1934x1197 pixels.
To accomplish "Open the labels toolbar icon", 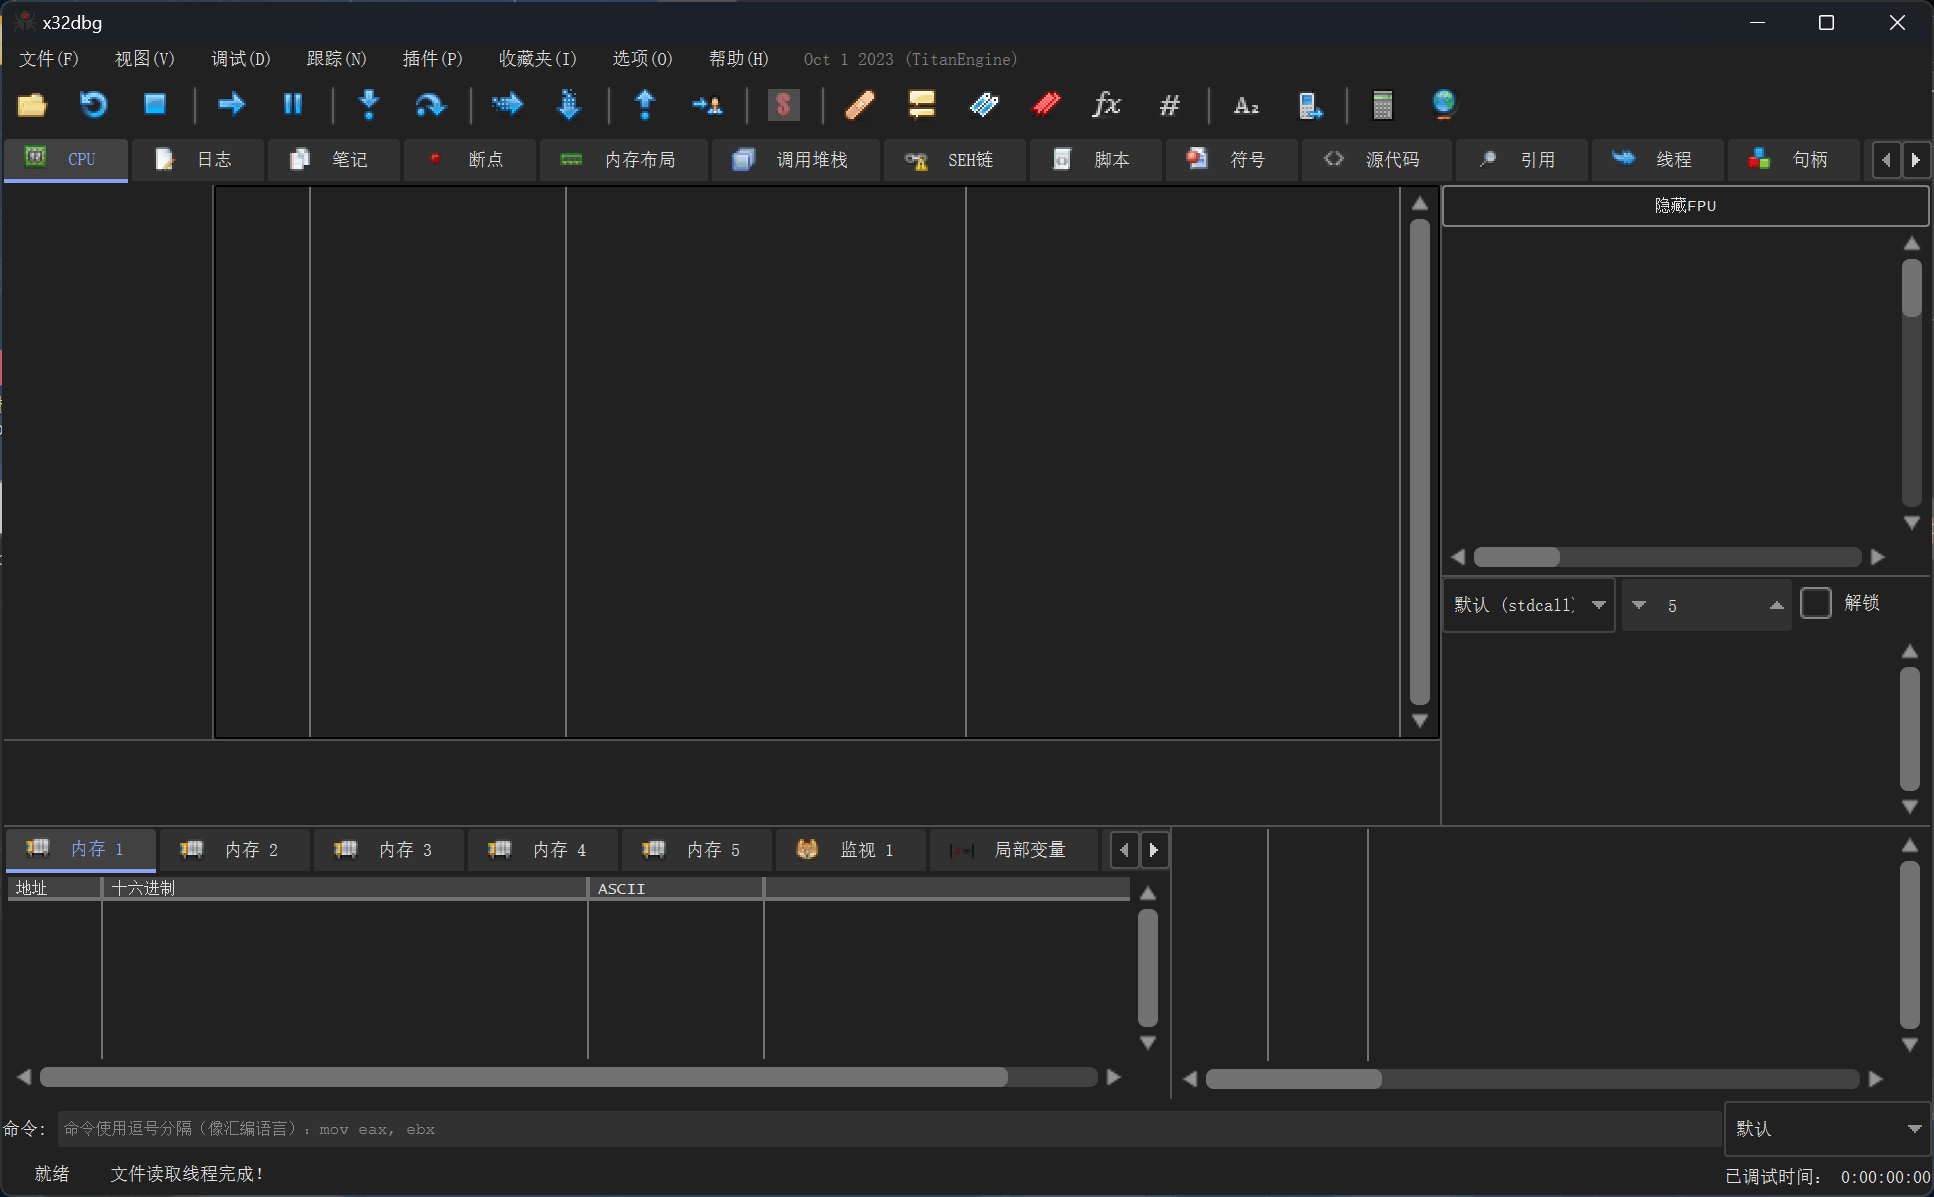I will (984, 104).
